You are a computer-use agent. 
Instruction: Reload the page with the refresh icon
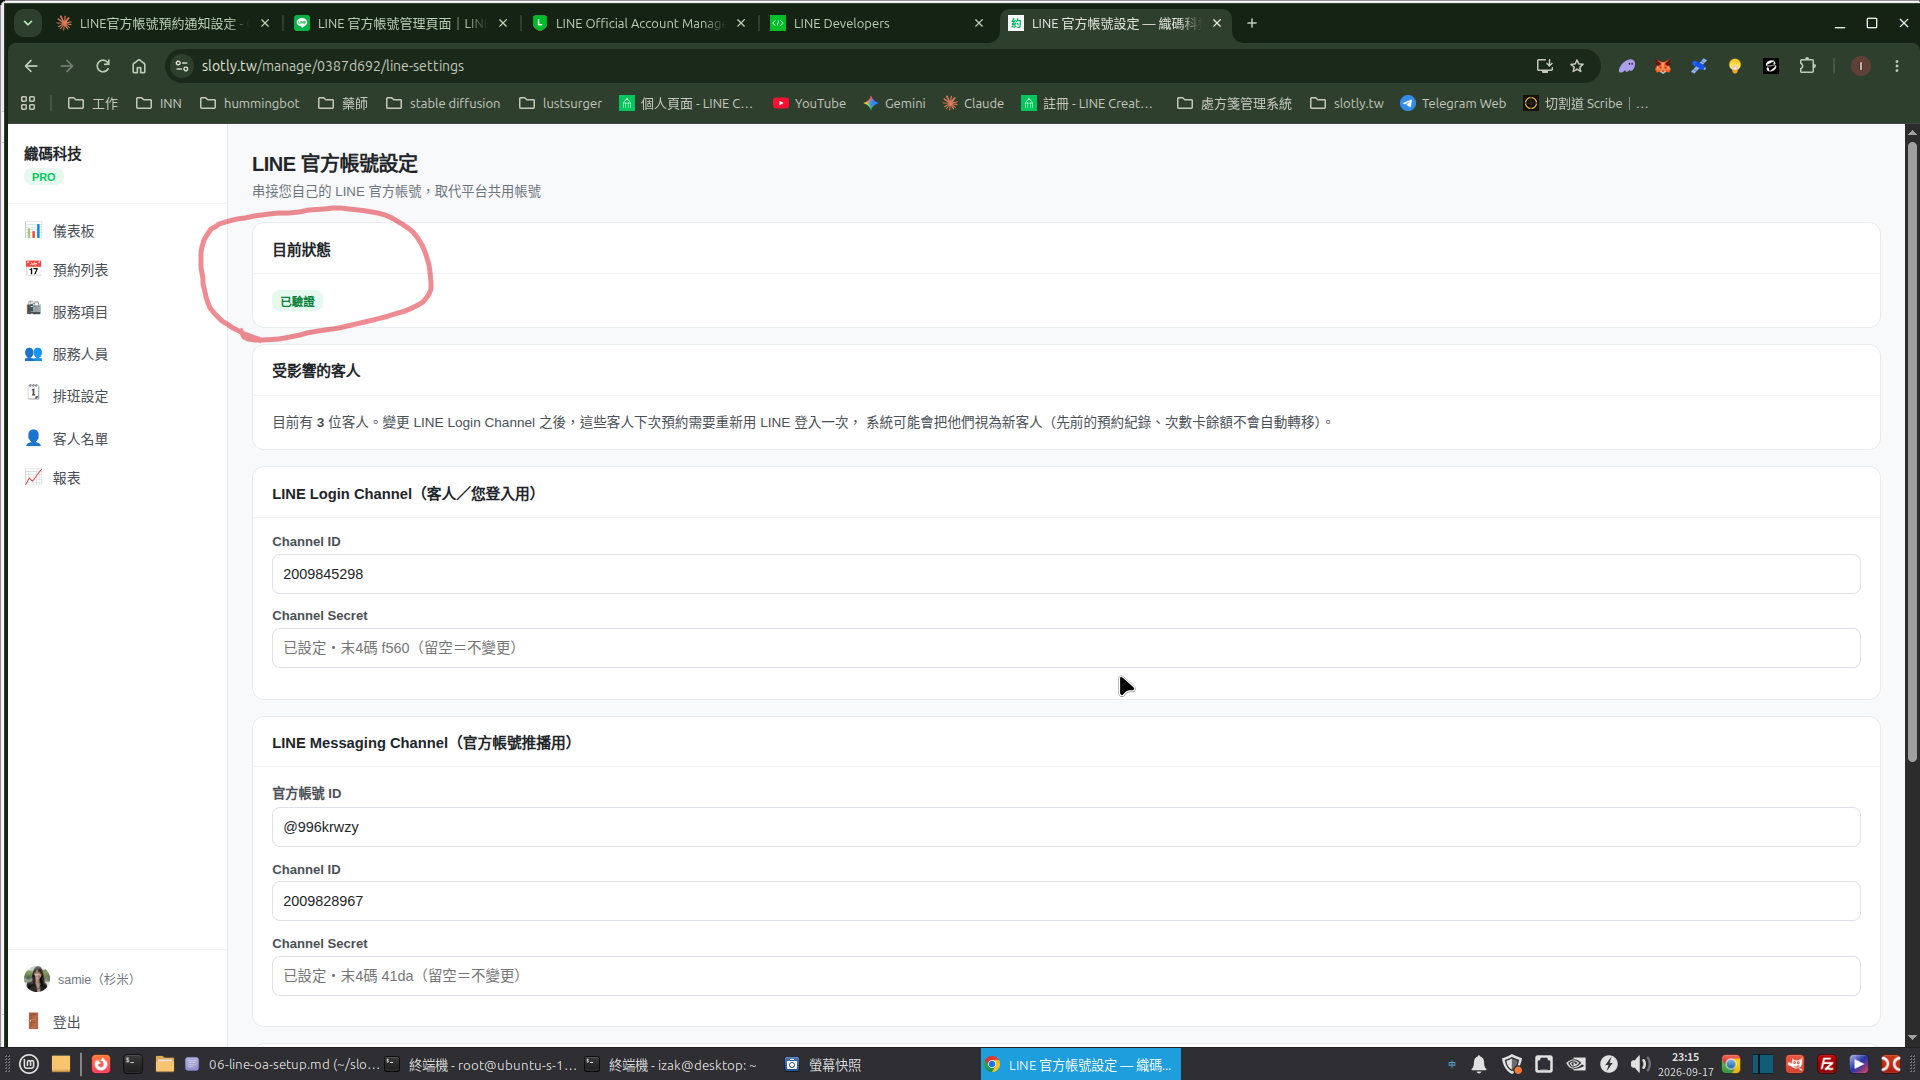click(x=103, y=66)
